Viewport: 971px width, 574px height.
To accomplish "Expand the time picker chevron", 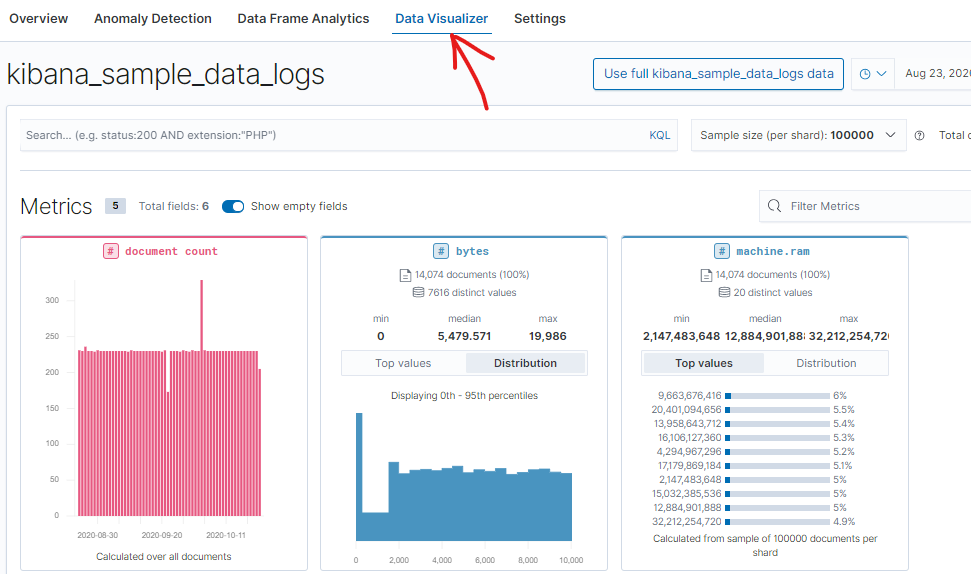I will pos(882,74).
